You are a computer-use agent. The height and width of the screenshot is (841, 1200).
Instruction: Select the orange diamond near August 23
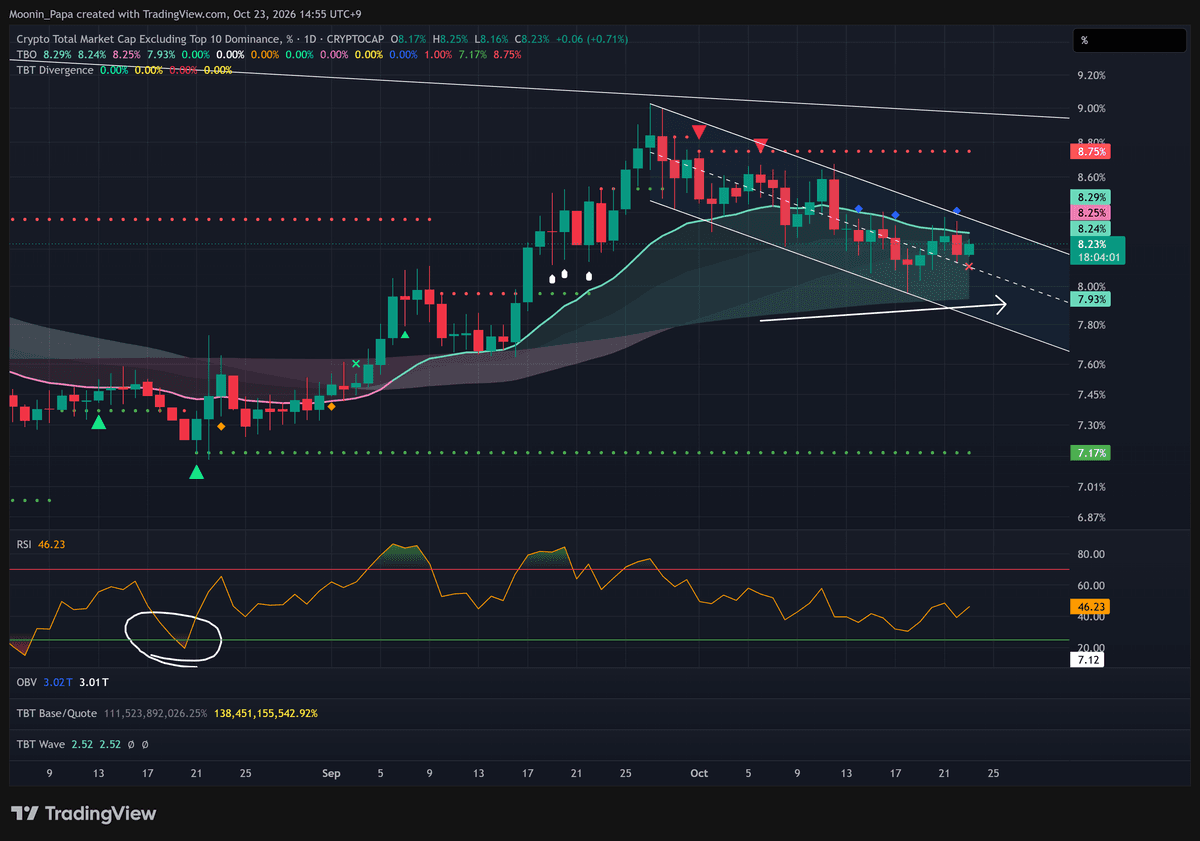coord(221,427)
